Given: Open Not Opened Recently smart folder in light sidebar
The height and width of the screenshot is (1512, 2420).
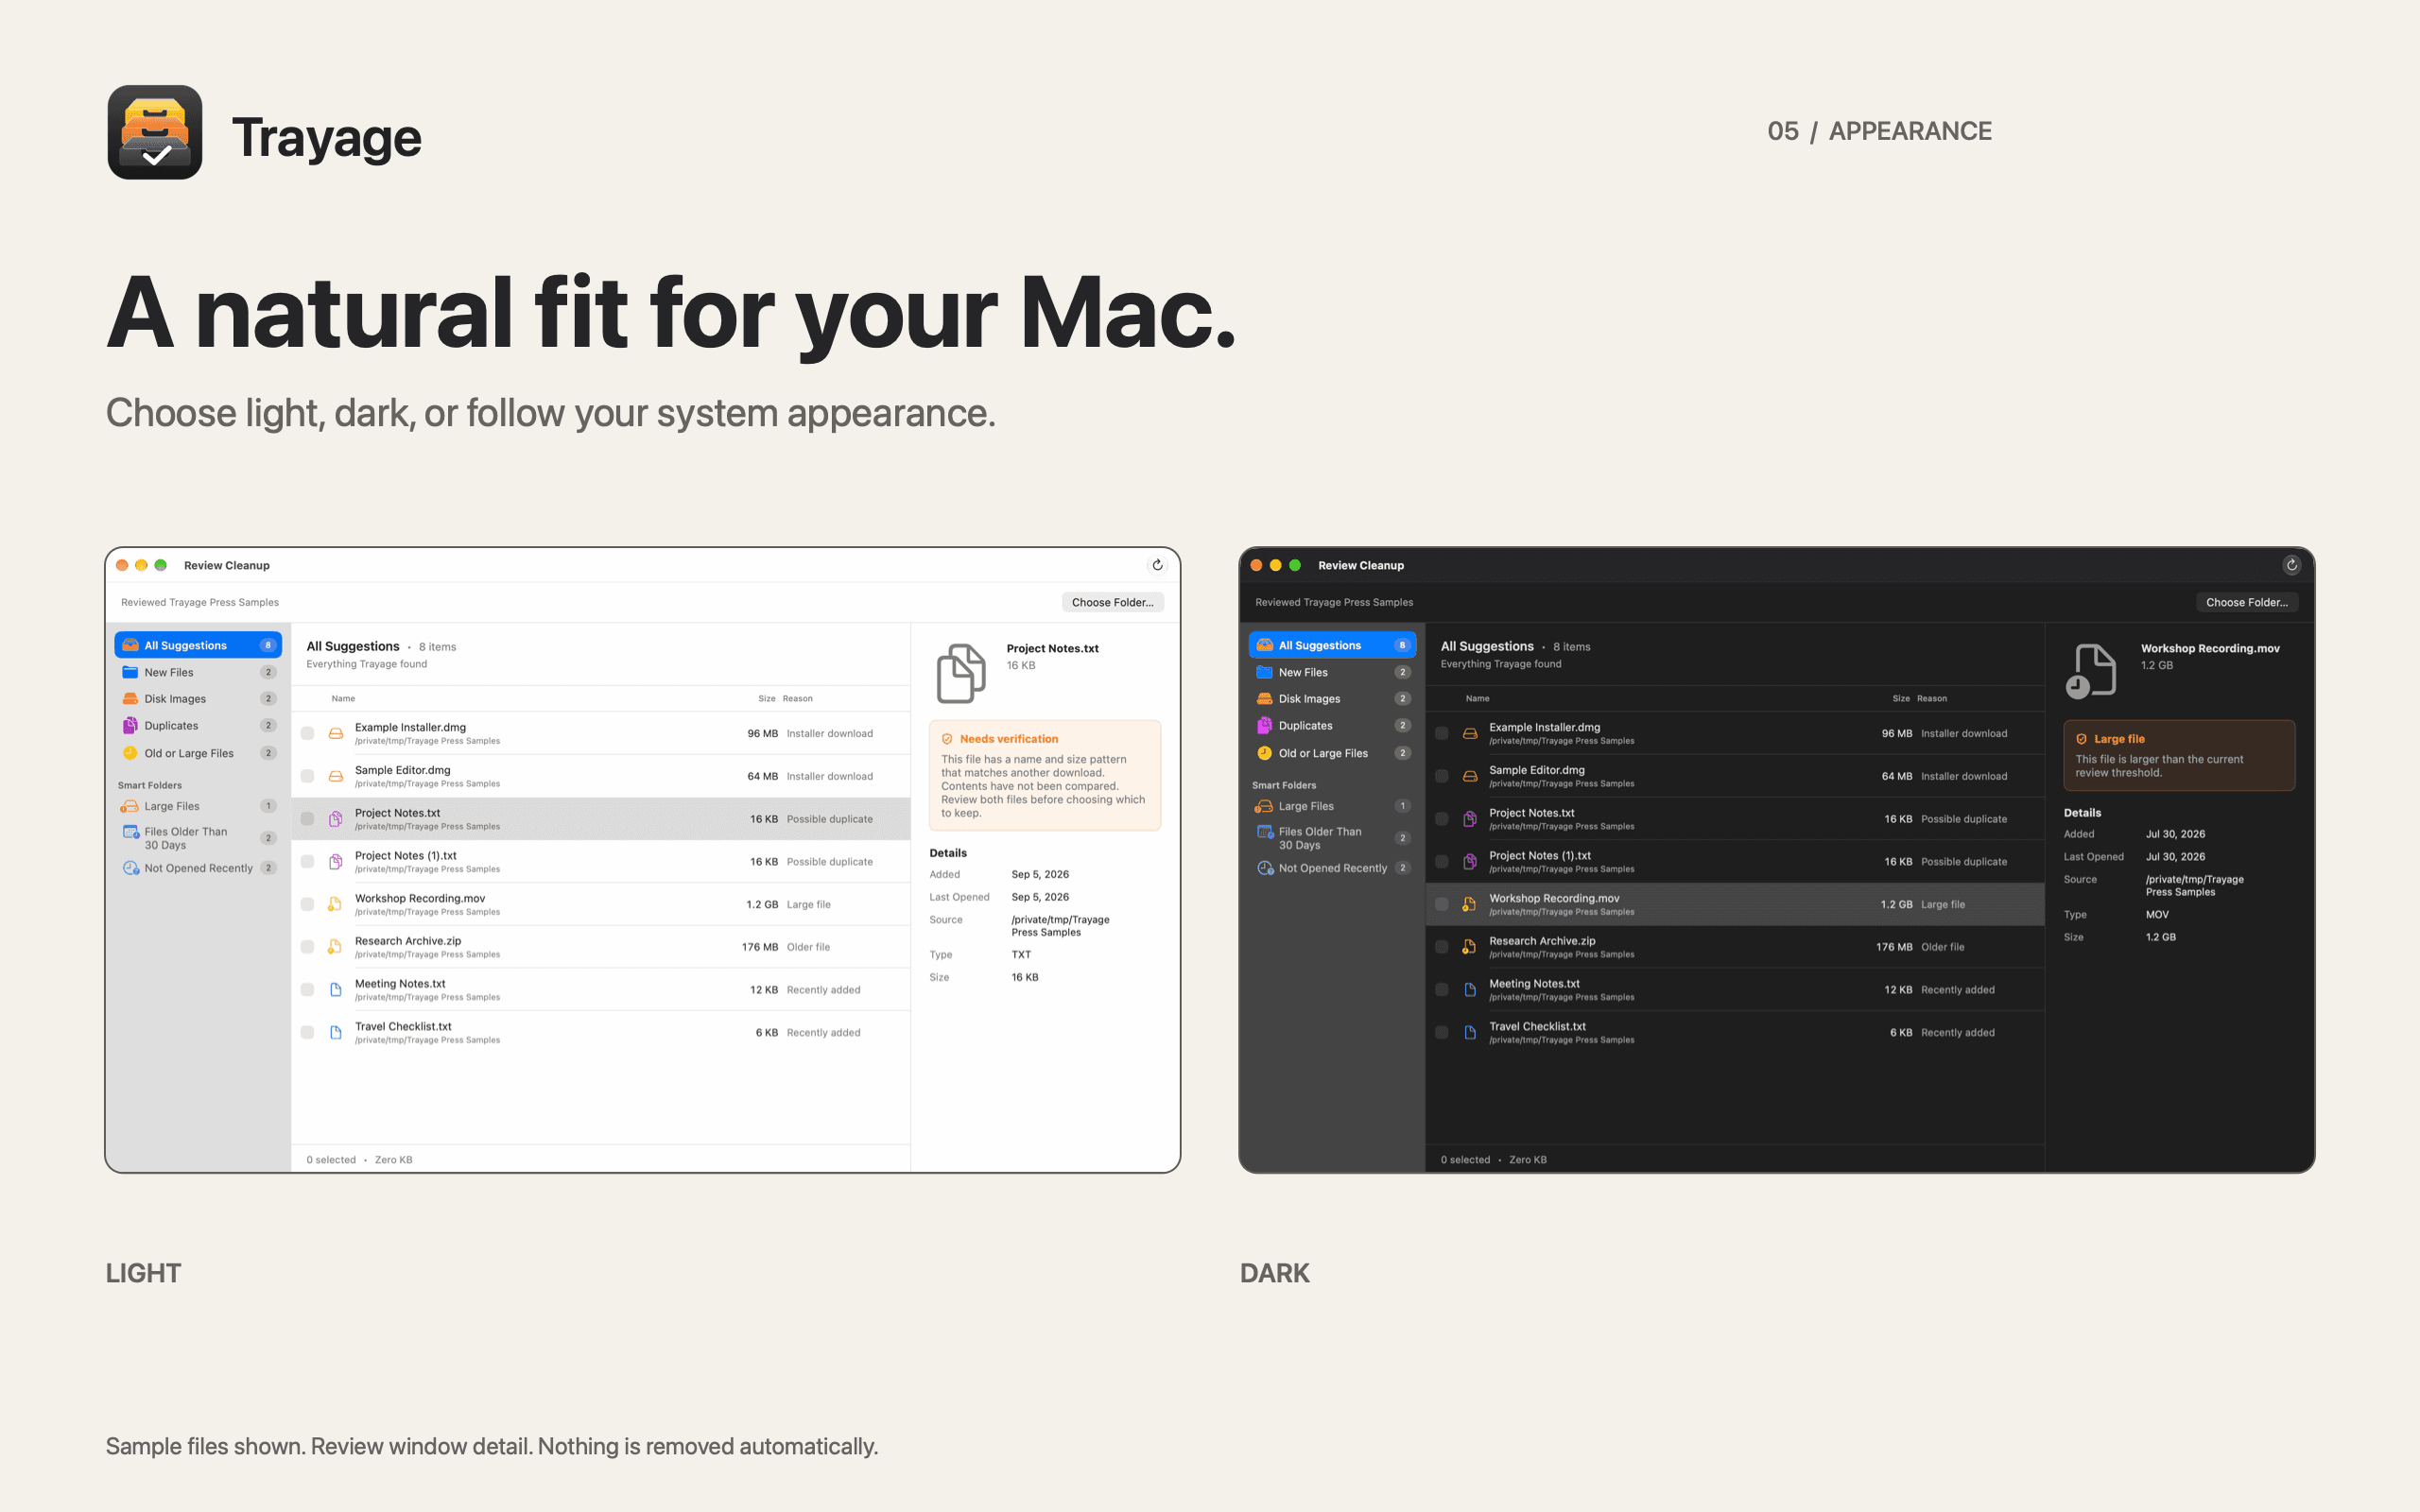Looking at the screenshot, I should (198, 868).
